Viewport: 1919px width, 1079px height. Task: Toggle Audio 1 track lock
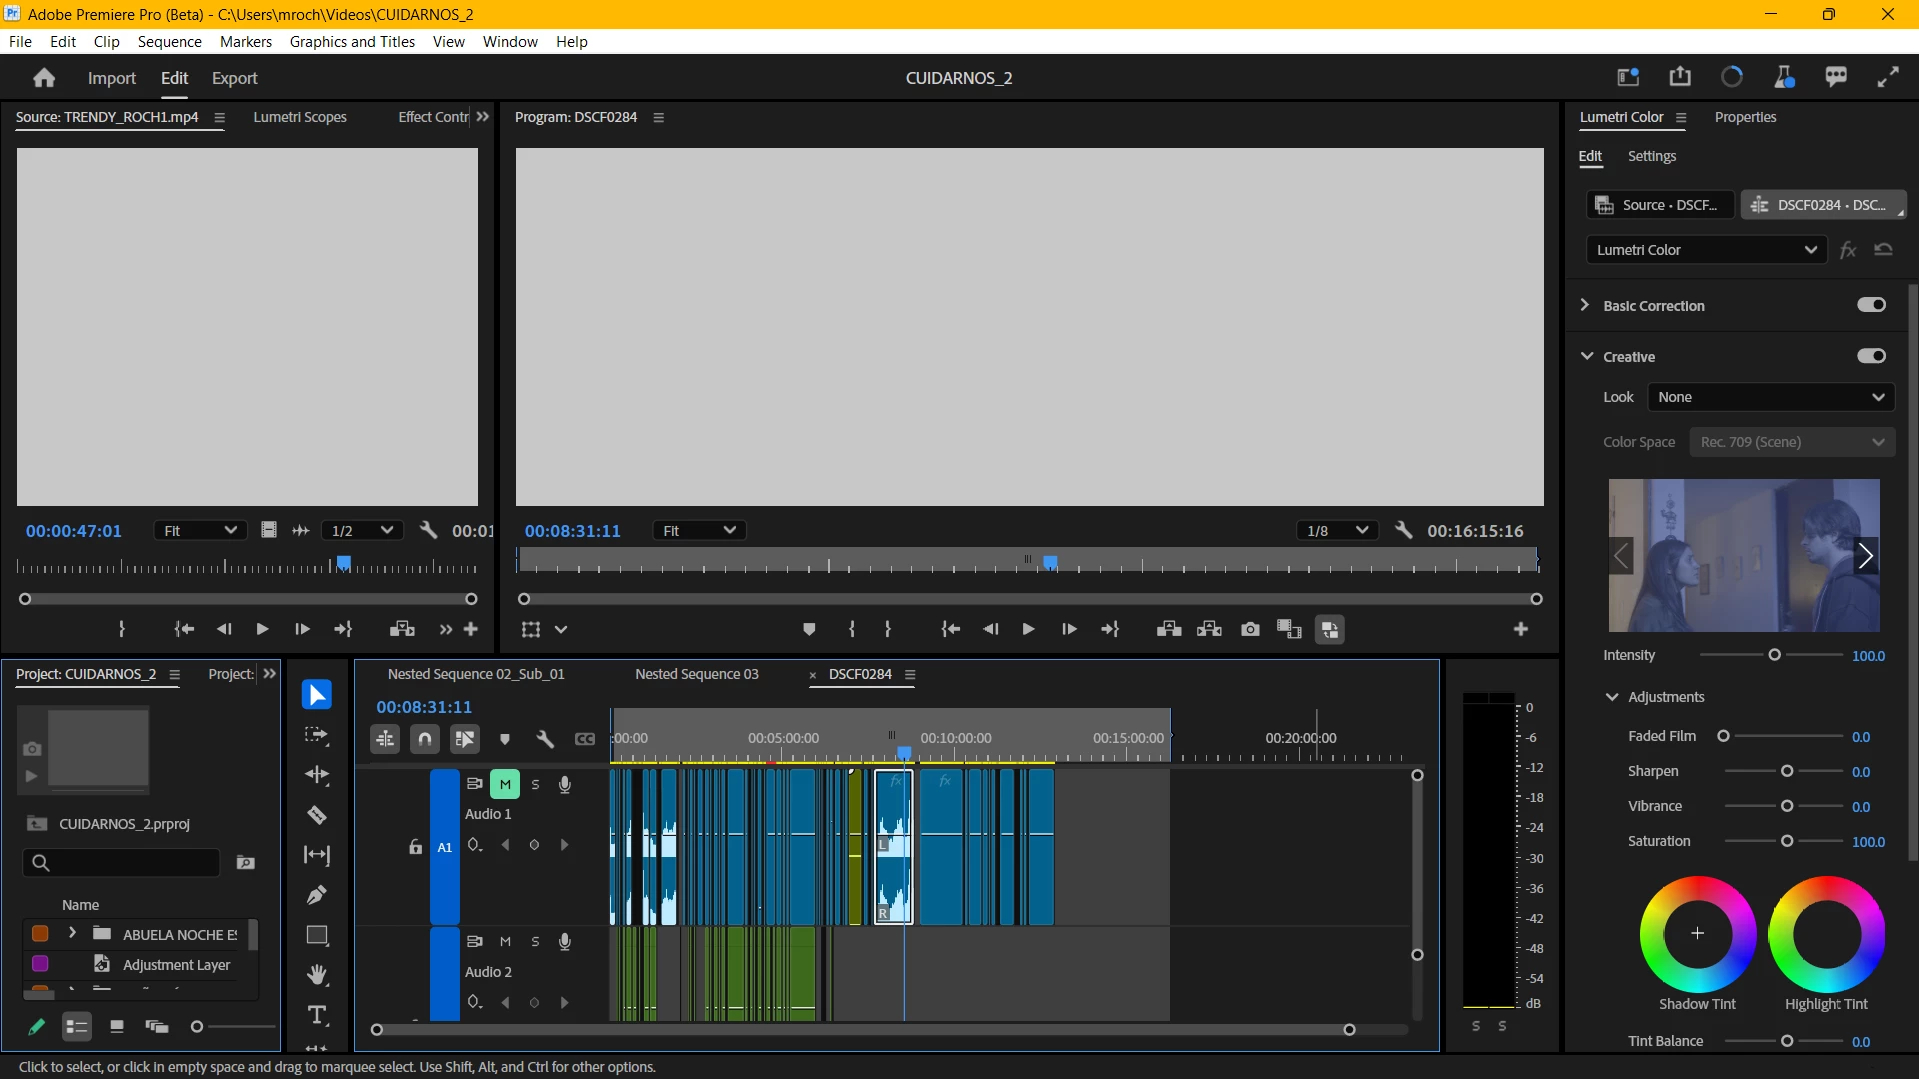tap(415, 847)
